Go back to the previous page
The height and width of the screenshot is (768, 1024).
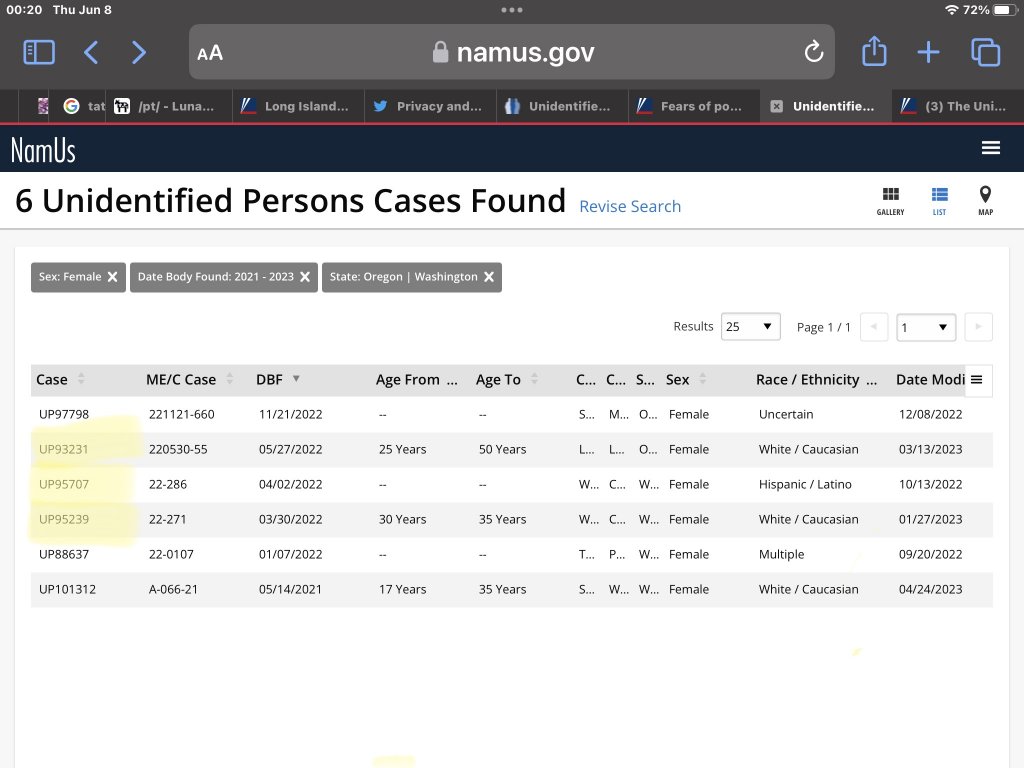tap(91, 52)
